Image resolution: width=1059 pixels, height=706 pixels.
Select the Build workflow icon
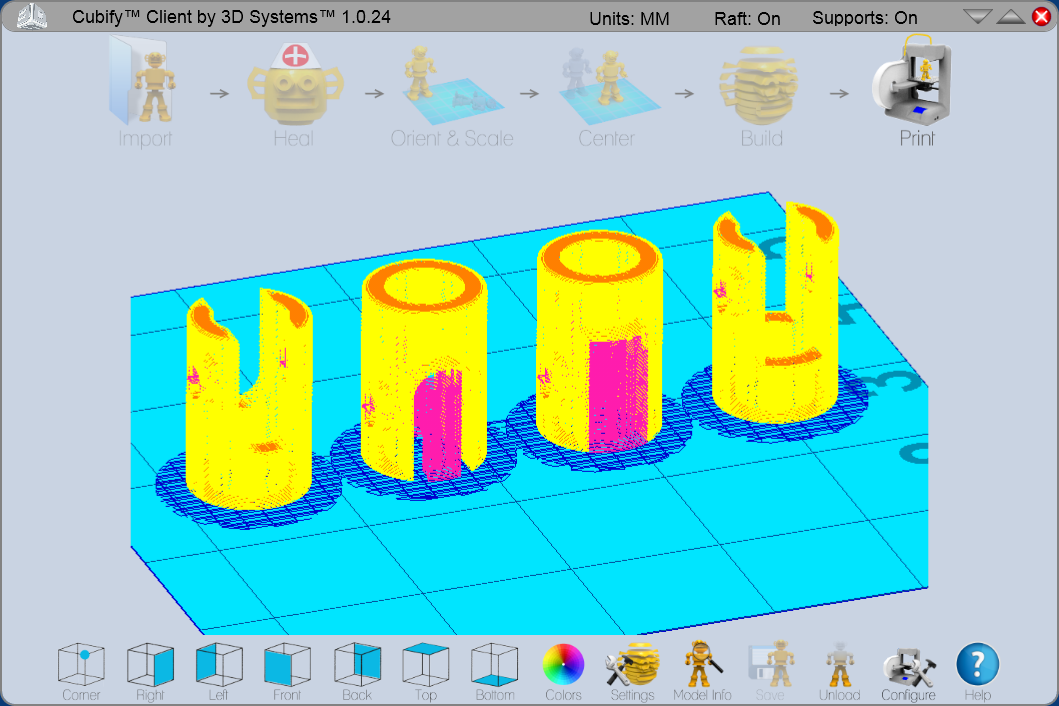click(x=760, y=90)
